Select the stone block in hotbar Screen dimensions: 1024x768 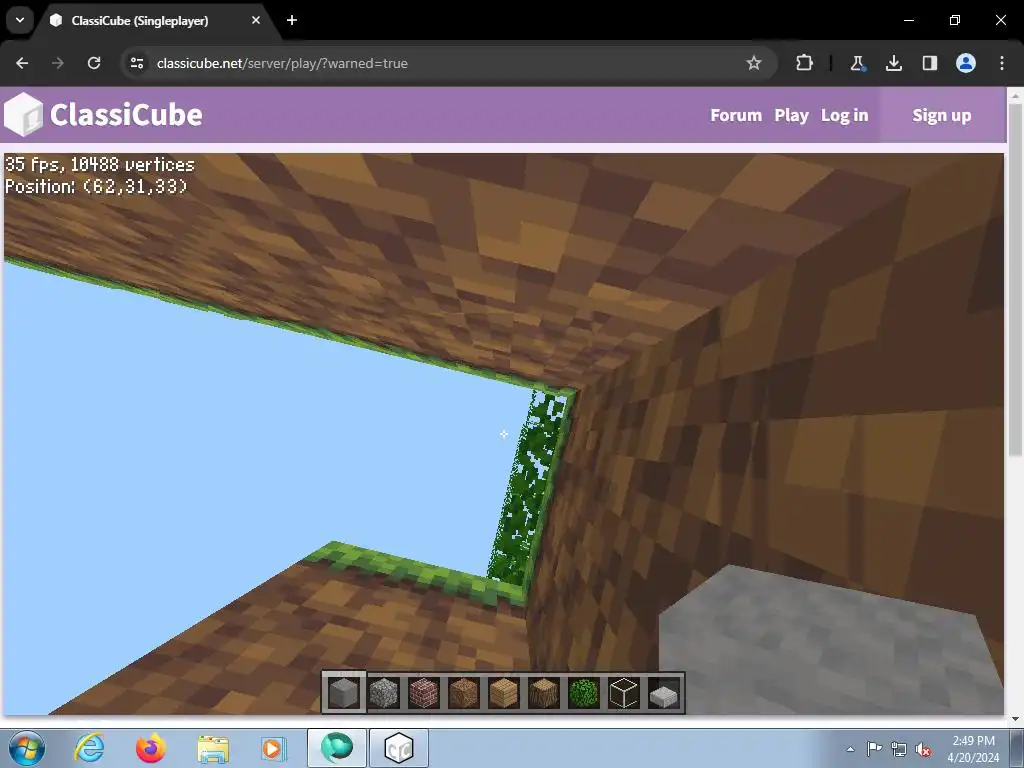click(344, 692)
